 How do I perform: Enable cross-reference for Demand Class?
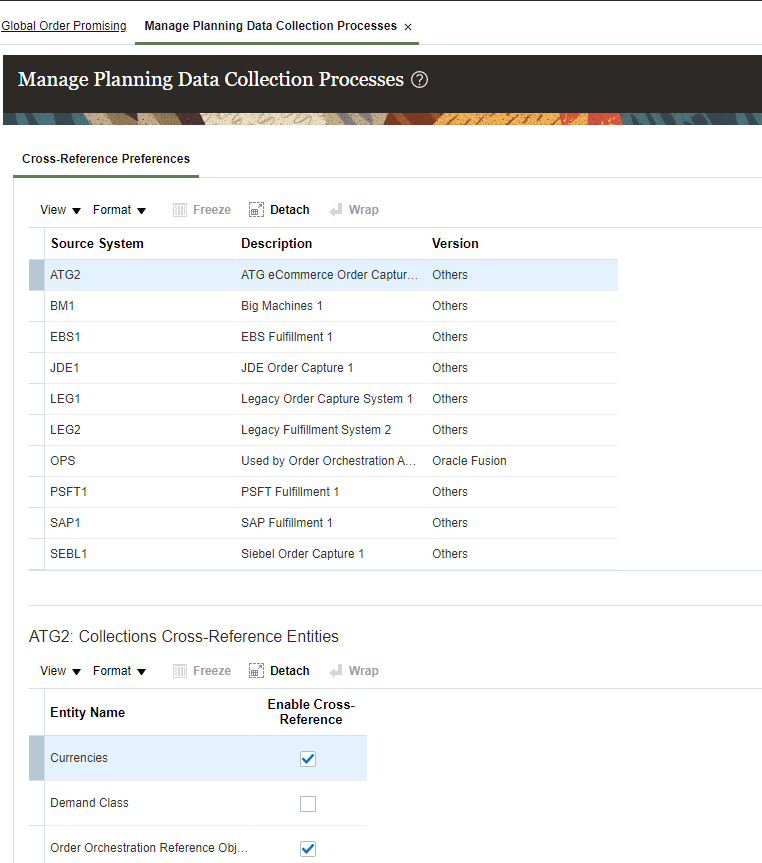pyautogui.click(x=308, y=804)
